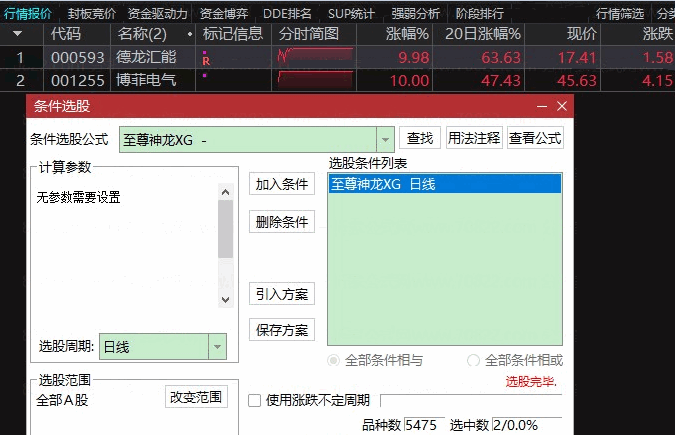
Task: Click current price 45.63
Action: (x=577, y=81)
